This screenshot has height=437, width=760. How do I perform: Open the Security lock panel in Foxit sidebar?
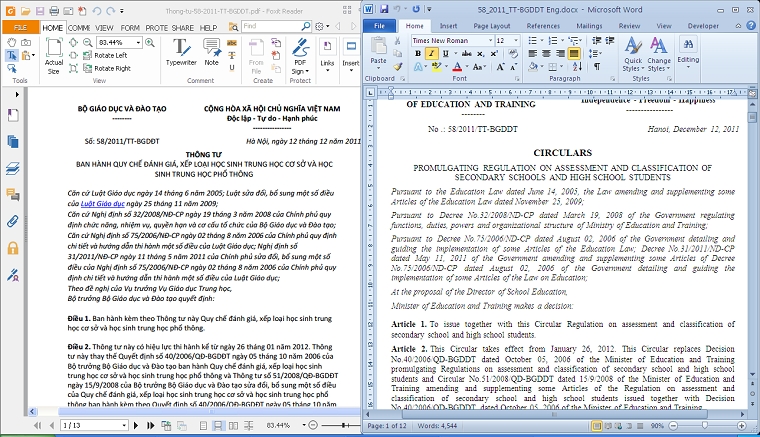13,249
